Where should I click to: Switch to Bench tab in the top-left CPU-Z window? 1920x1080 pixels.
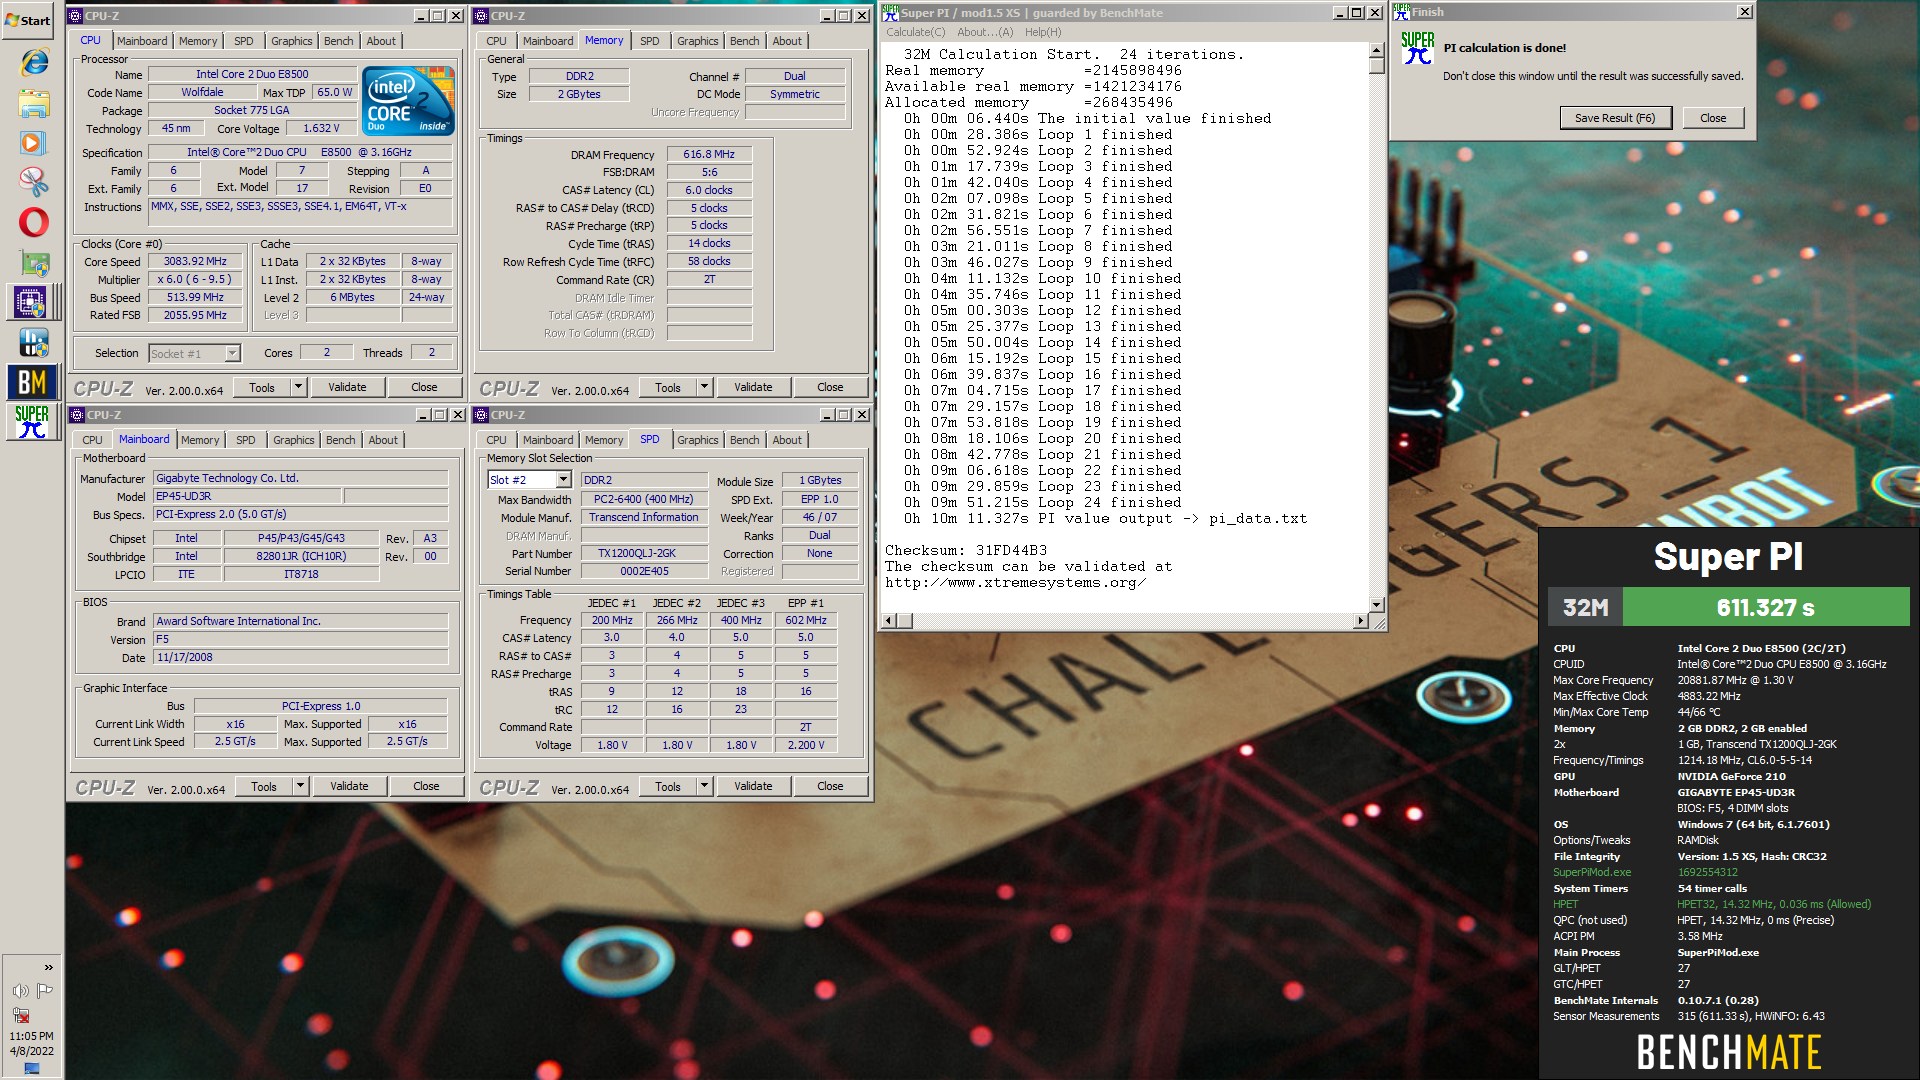tap(338, 41)
